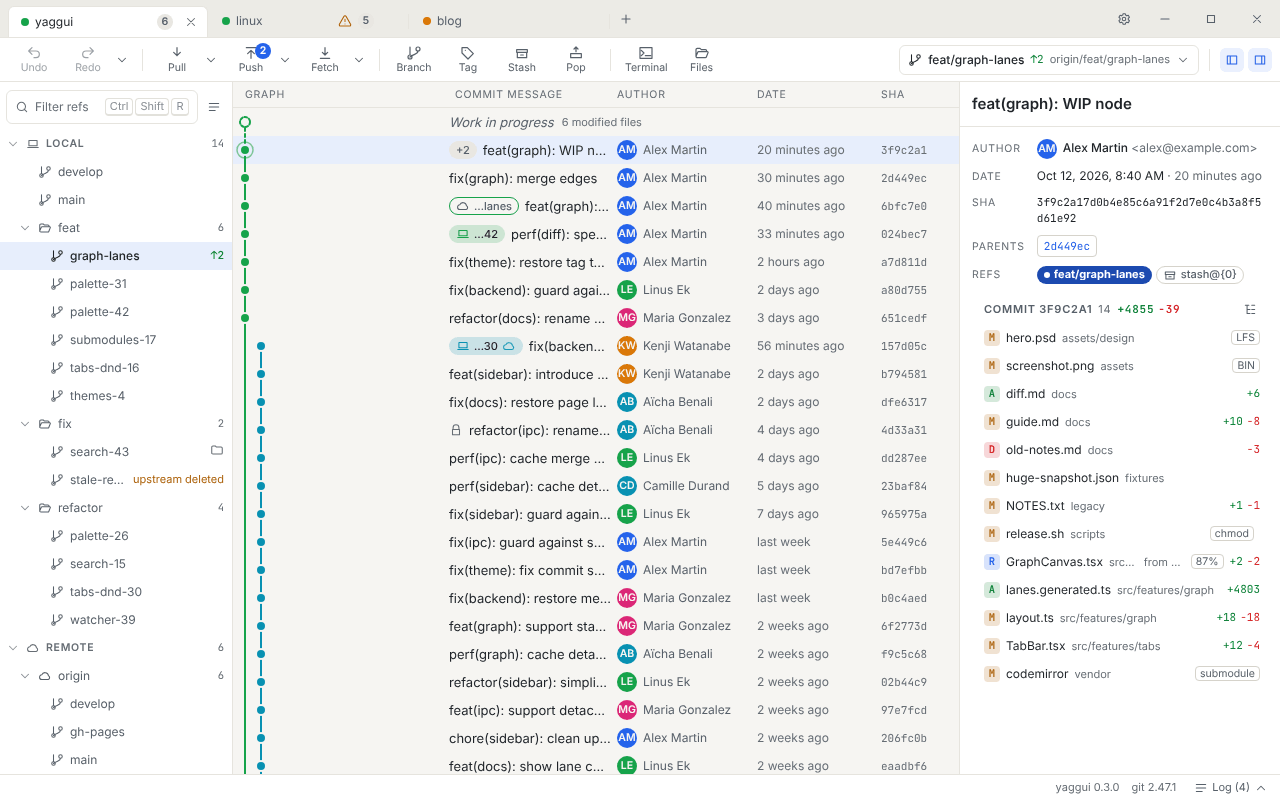Open the feat/graph-lanes branch selector dropdown
This screenshot has width=1280, height=800.
tap(1049, 60)
